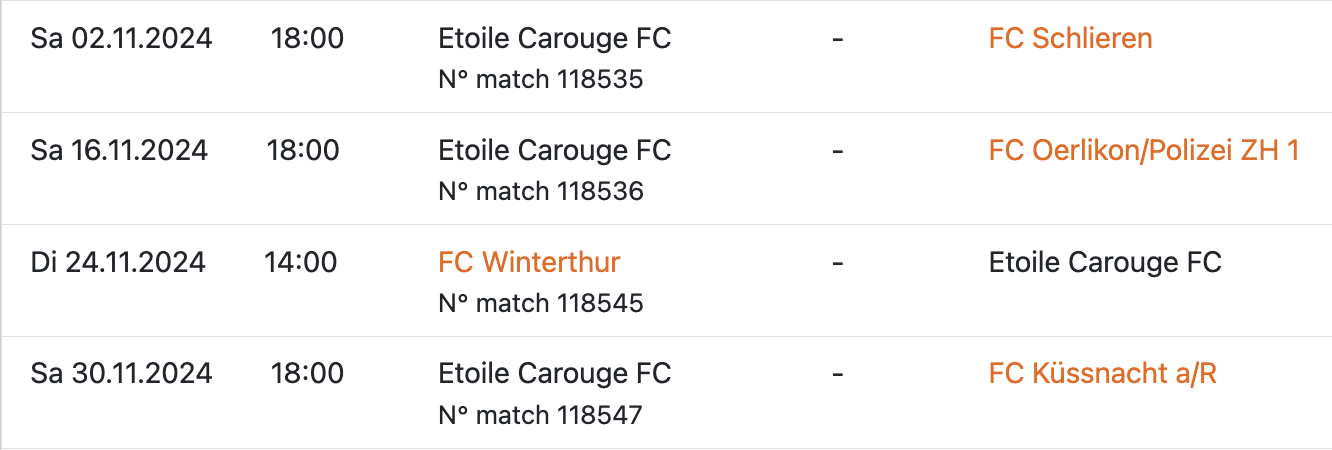Click match number 118545
This screenshot has height=450, width=1332.
point(540,303)
